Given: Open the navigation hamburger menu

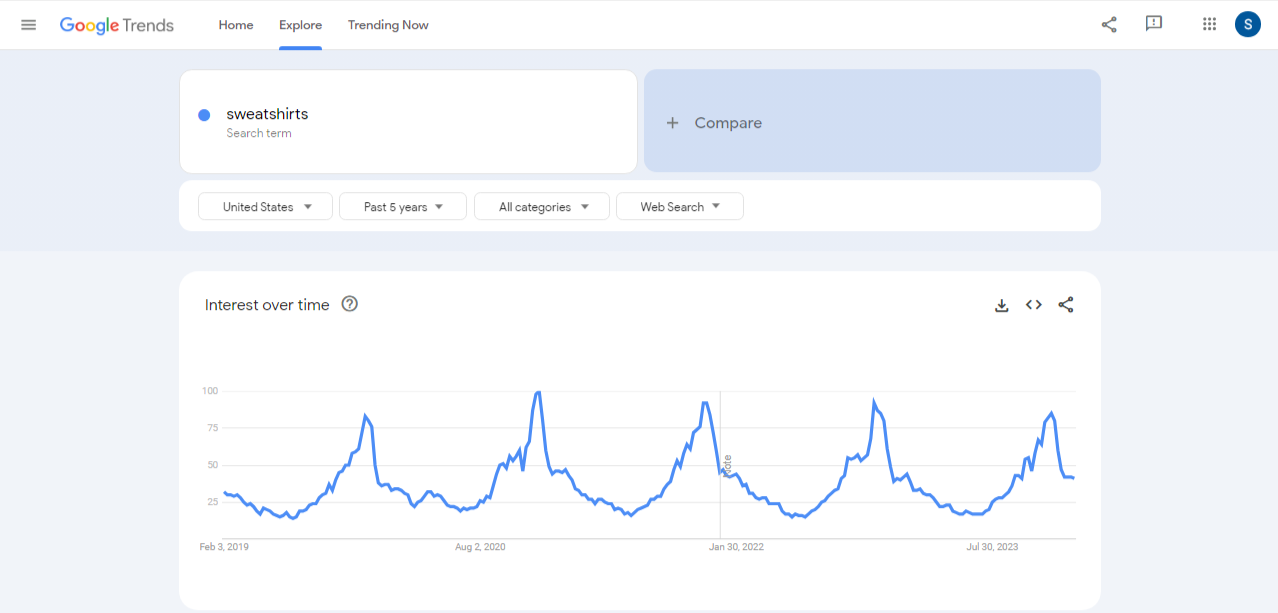Looking at the screenshot, I should (x=28, y=24).
